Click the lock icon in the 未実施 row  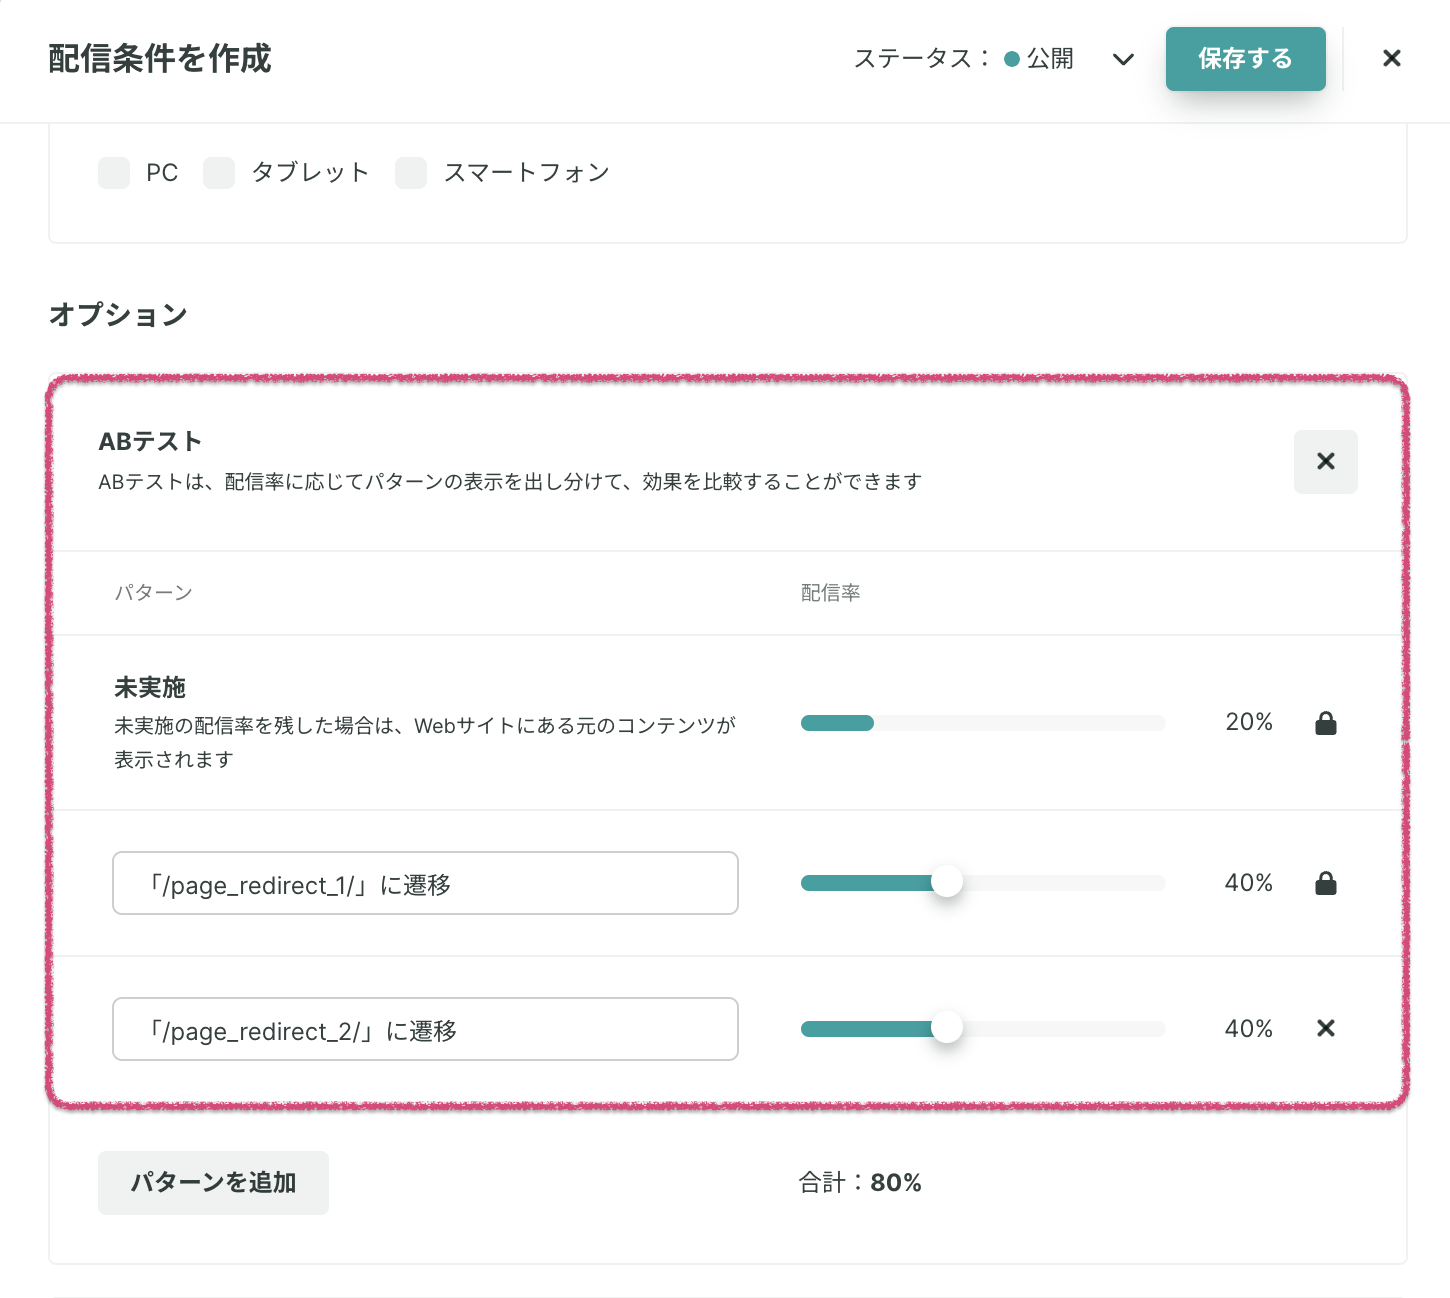(x=1326, y=723)
